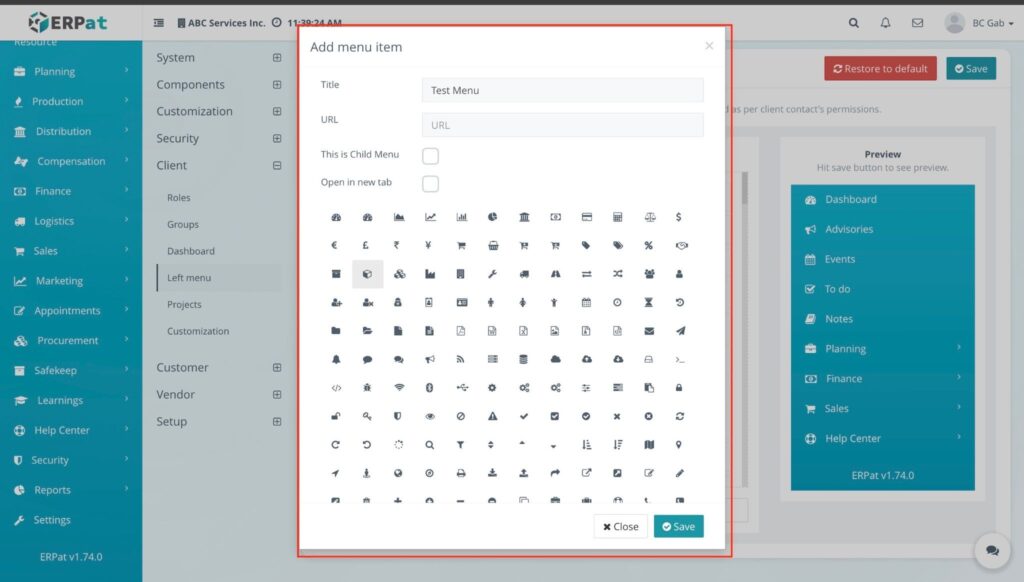Choose the warning triangle icon
Viewport: 1024px width, 582px height.
492,416
